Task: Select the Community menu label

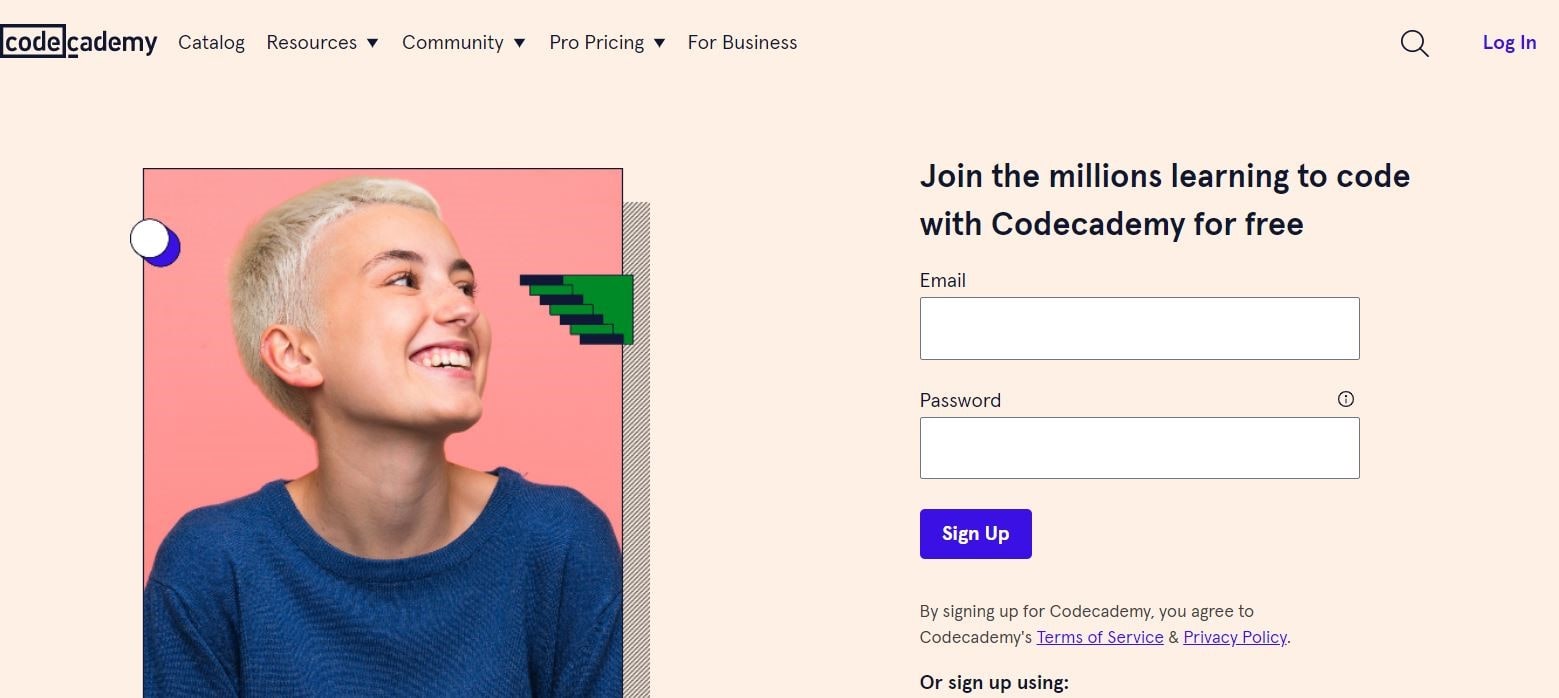Action: coord(452,42)
